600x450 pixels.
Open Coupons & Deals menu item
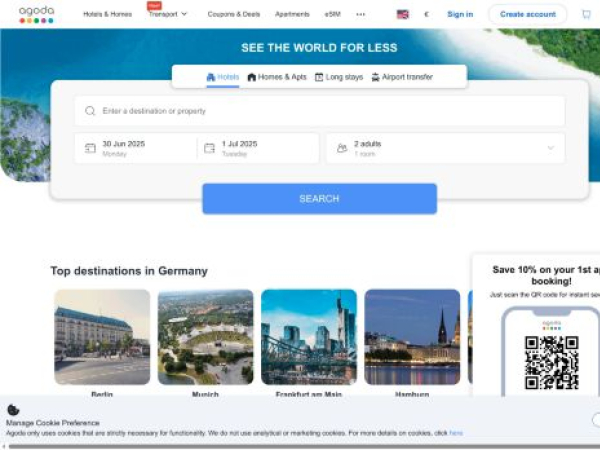234,15
